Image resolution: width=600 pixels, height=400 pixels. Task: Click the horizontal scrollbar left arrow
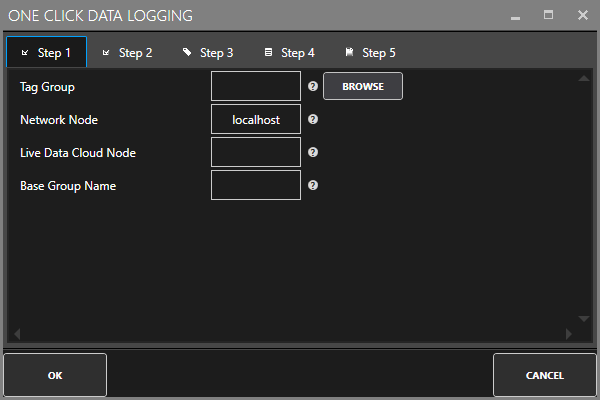click(x=15, y=334)
